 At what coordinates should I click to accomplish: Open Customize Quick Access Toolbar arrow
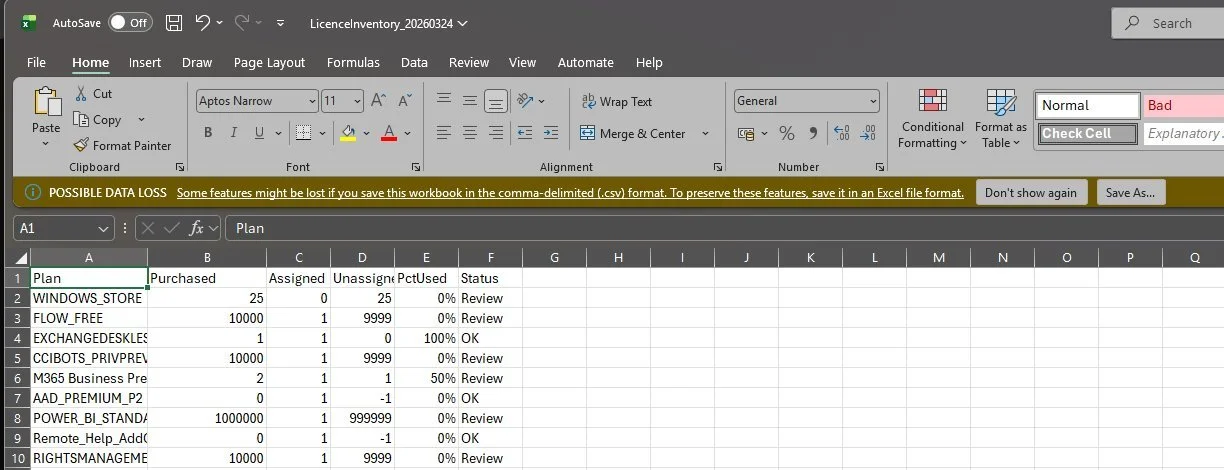[x=280, y=22]
